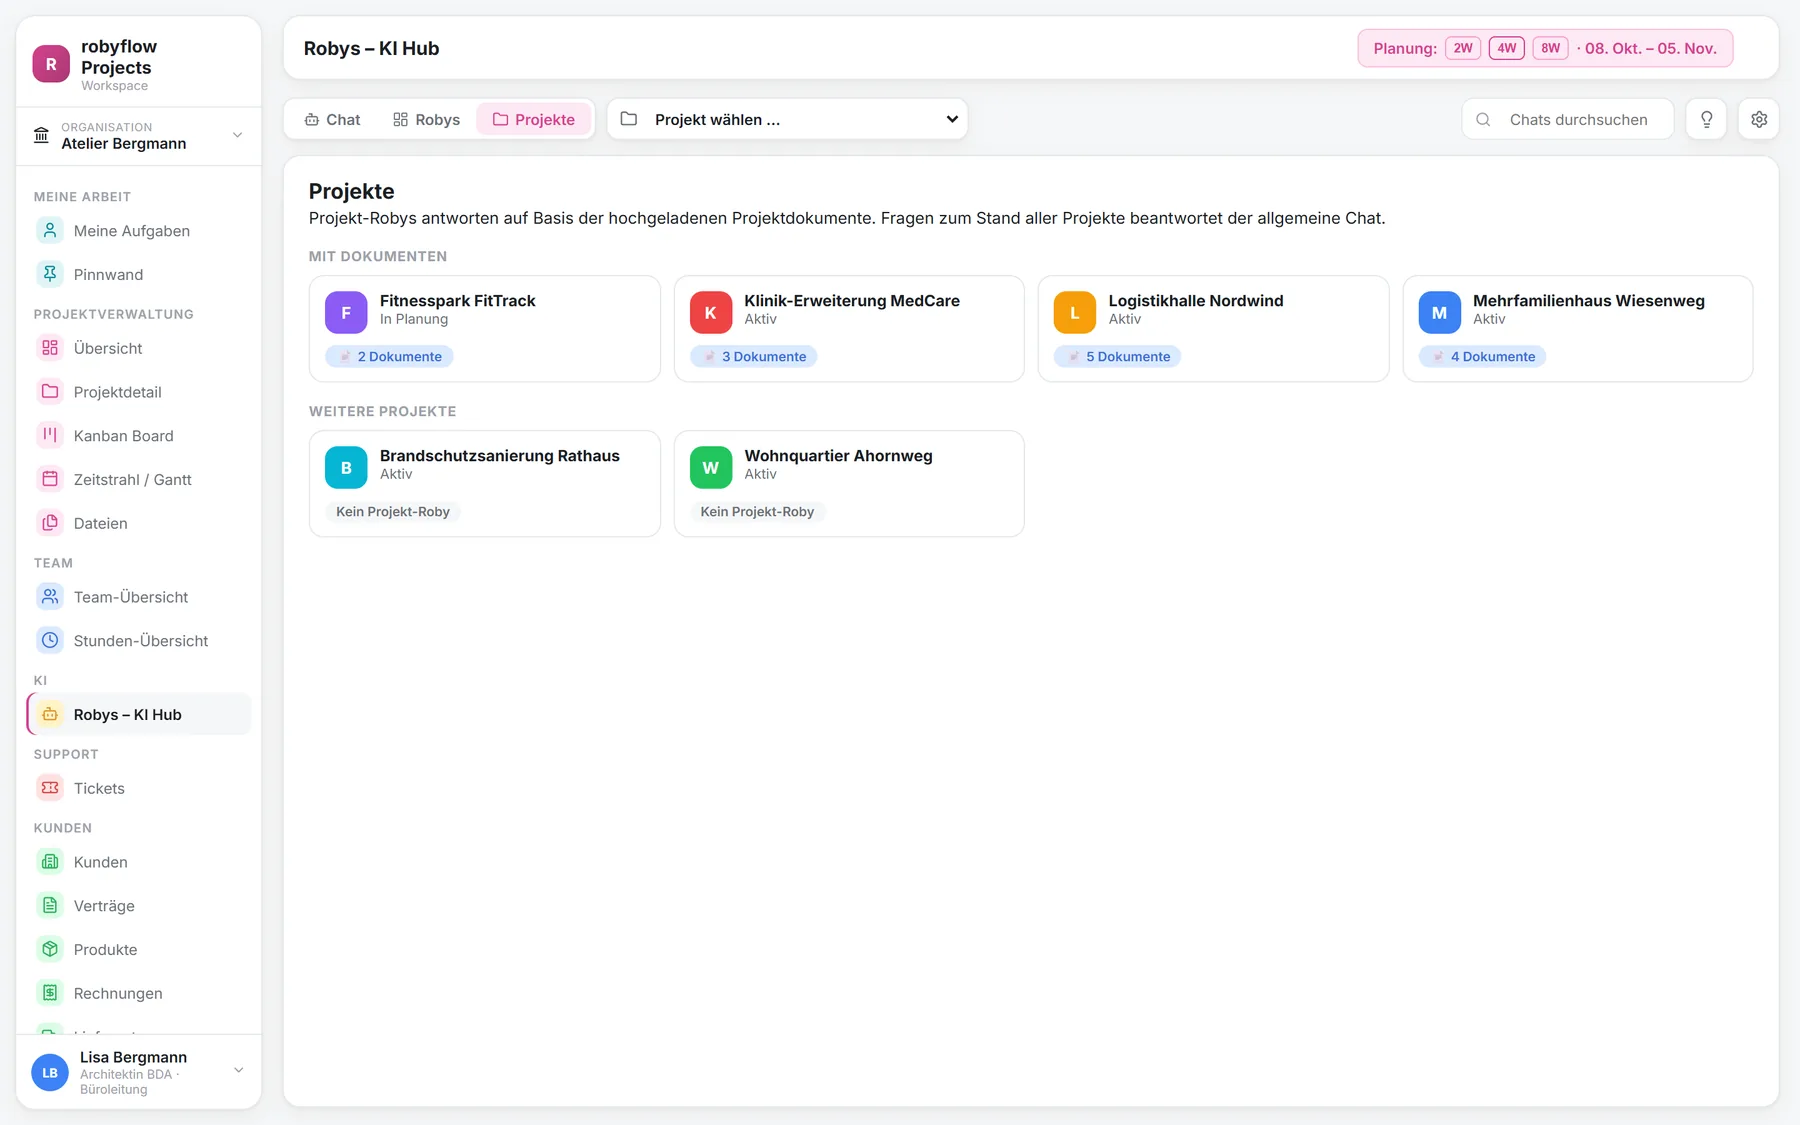1800x1125 pixels.
Task: Switch to the Robys tab
Action: pyautogui.click(x=426, y=119)
